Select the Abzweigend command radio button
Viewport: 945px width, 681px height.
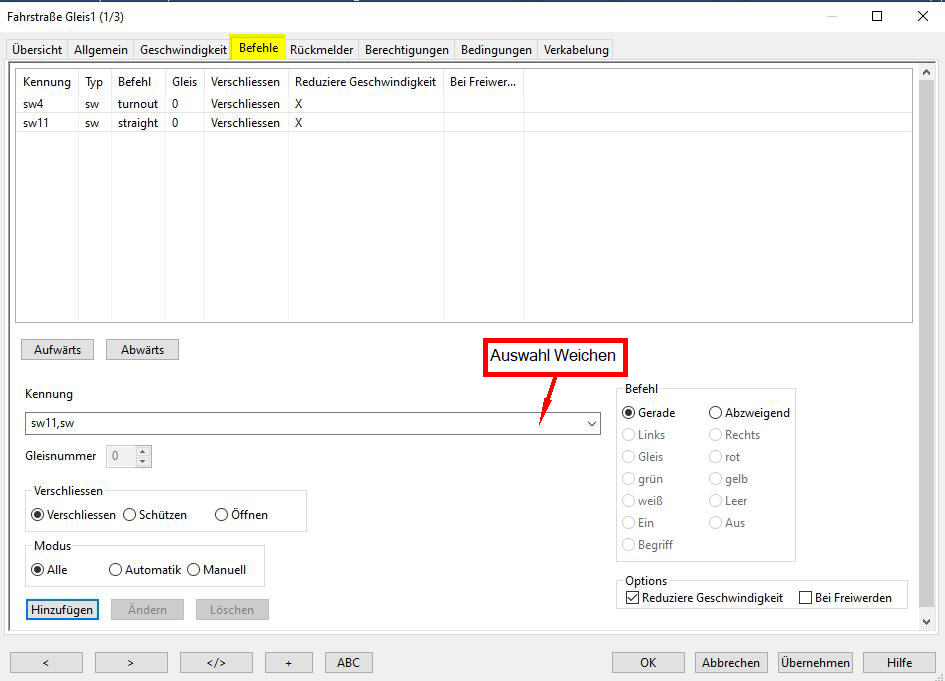coord(716,413)
